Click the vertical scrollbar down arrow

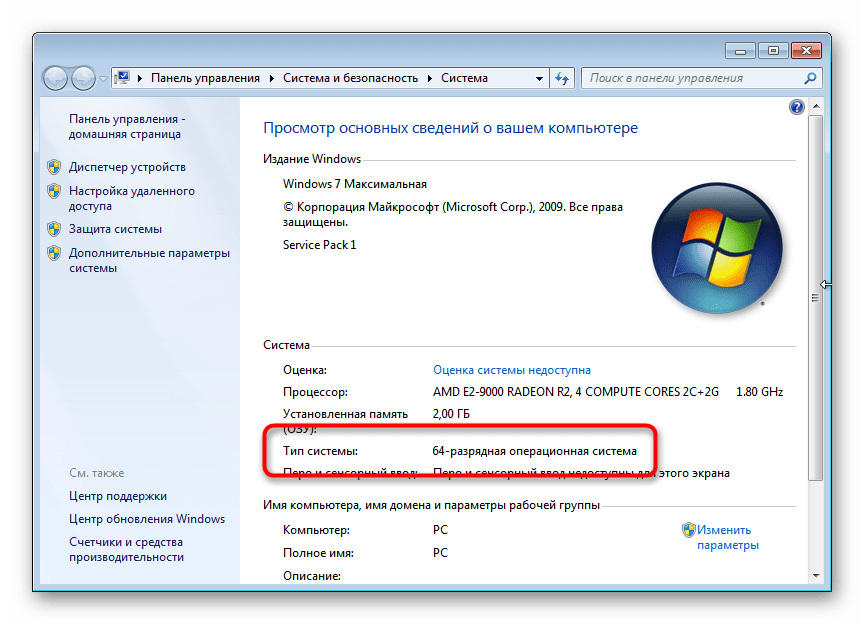click(x=816, y=577)
